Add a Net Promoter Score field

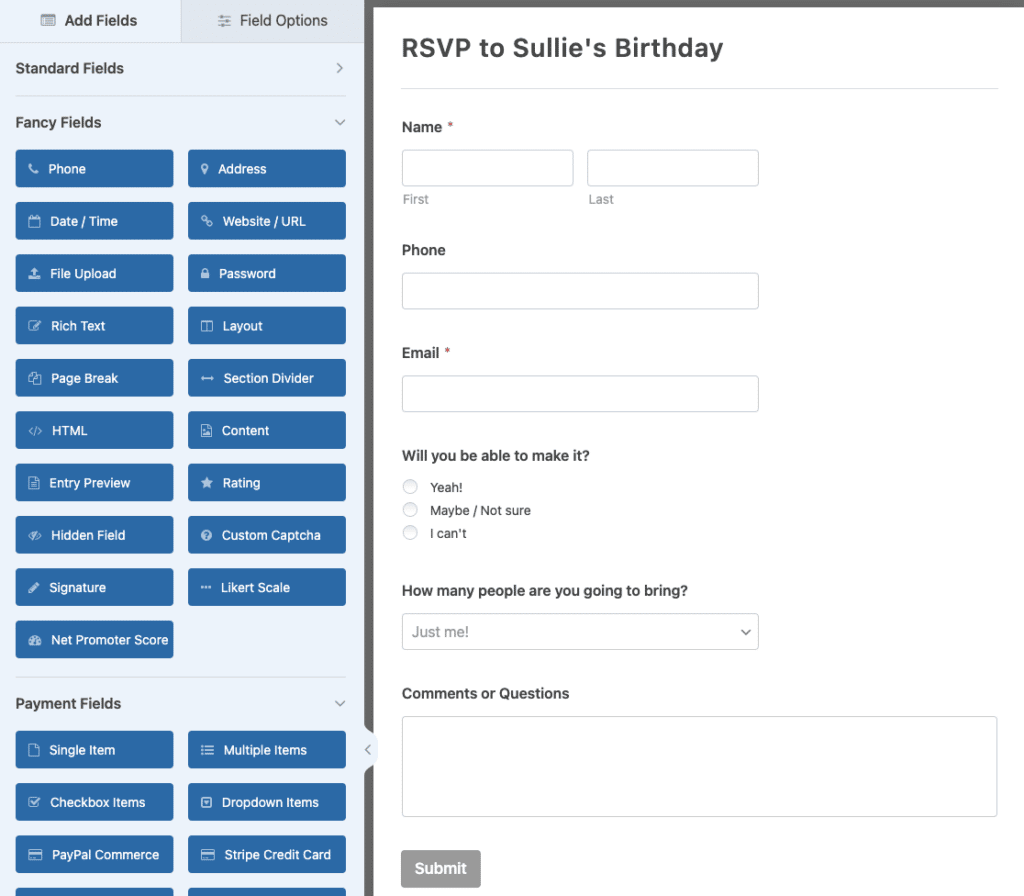[93, 639]
